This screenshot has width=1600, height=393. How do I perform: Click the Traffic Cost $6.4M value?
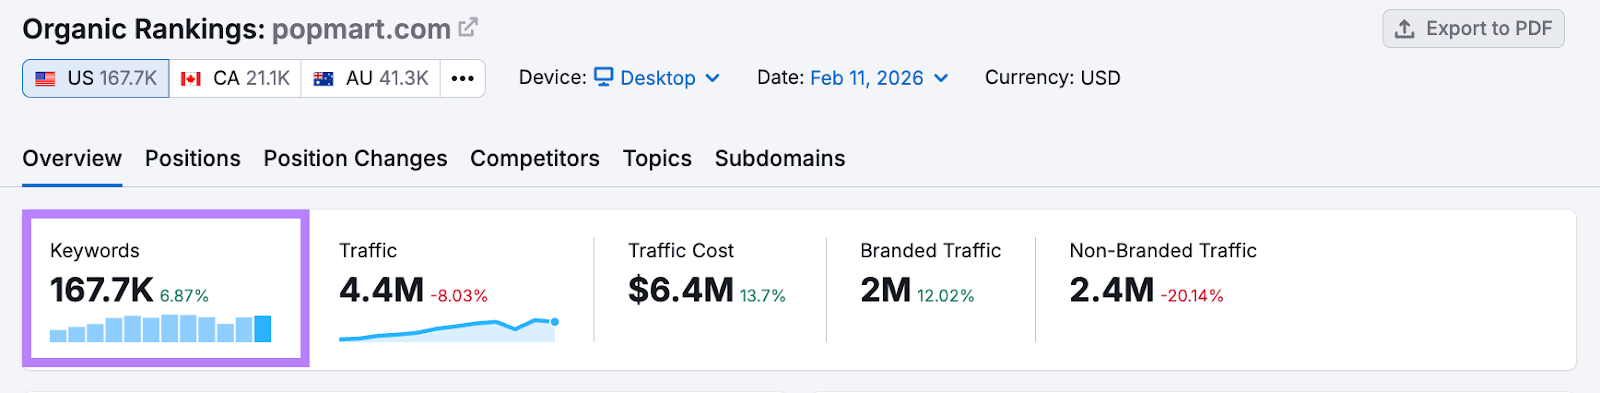(x=681, y=290)
